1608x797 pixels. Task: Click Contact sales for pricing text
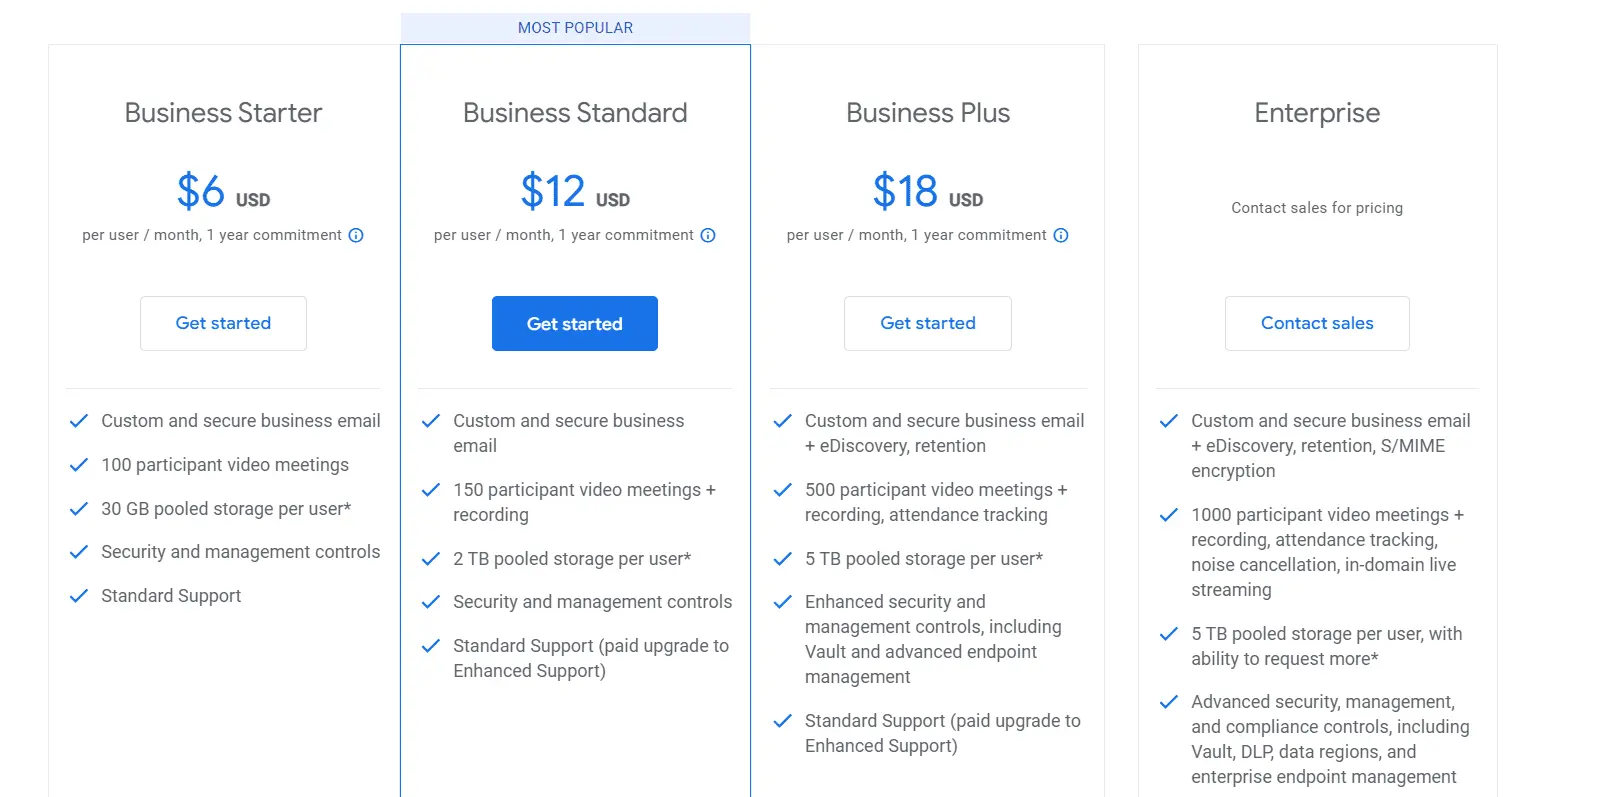[1316, 207]
